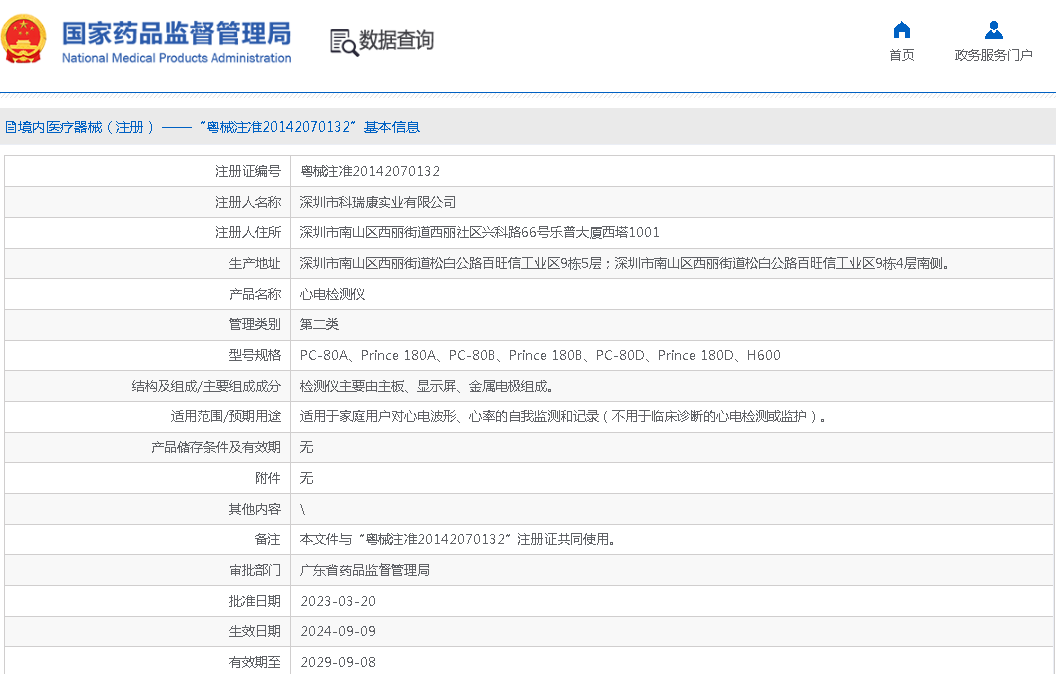The width and height of the screenshot is (1056, 674).
Task: Click the approving department 广东省药品监督管理局
Action: tap(365, 570)
